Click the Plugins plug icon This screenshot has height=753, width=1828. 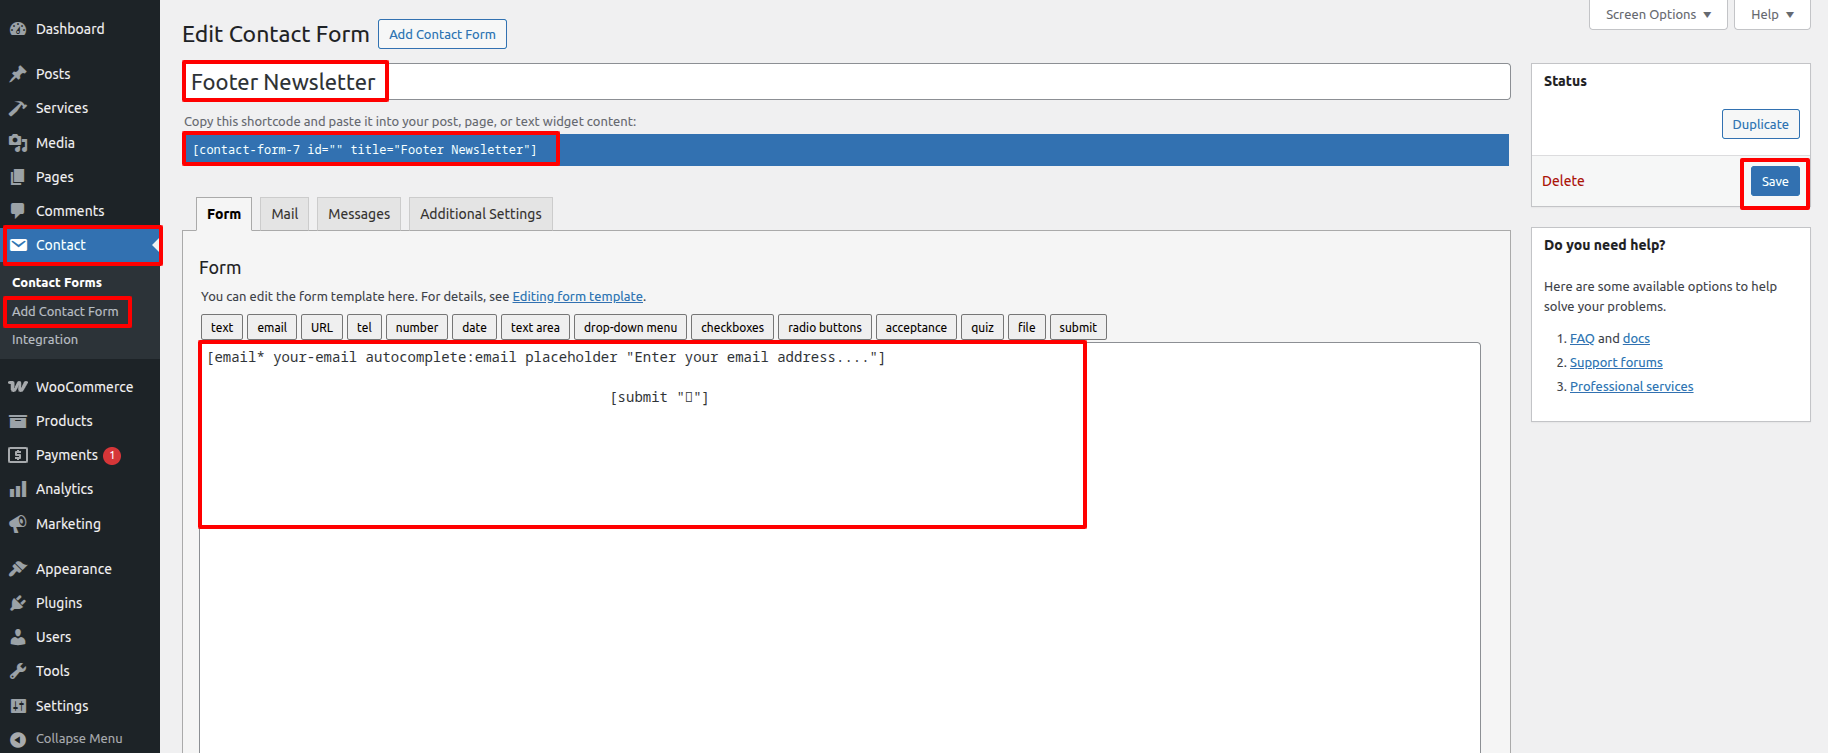tap(18, 603)
